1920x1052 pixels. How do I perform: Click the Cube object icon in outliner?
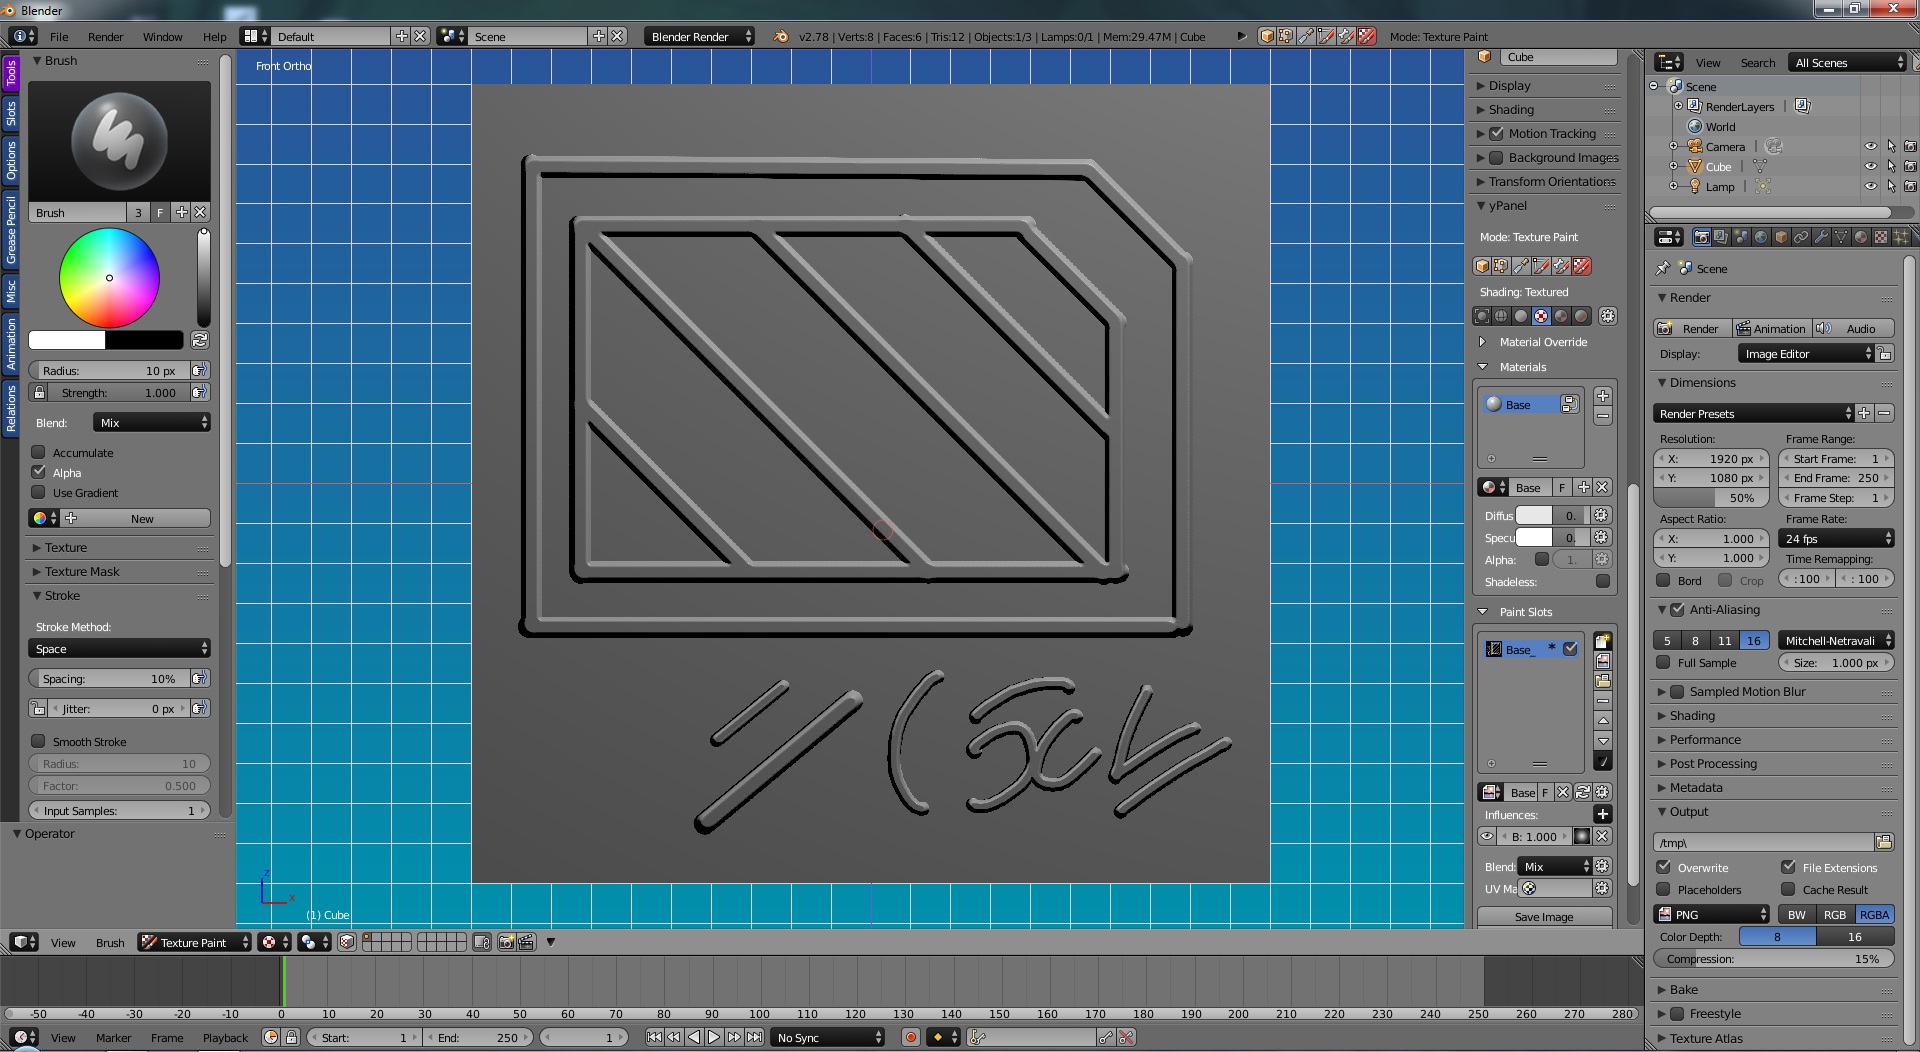pyautogui.click(x=1695, y=166)
